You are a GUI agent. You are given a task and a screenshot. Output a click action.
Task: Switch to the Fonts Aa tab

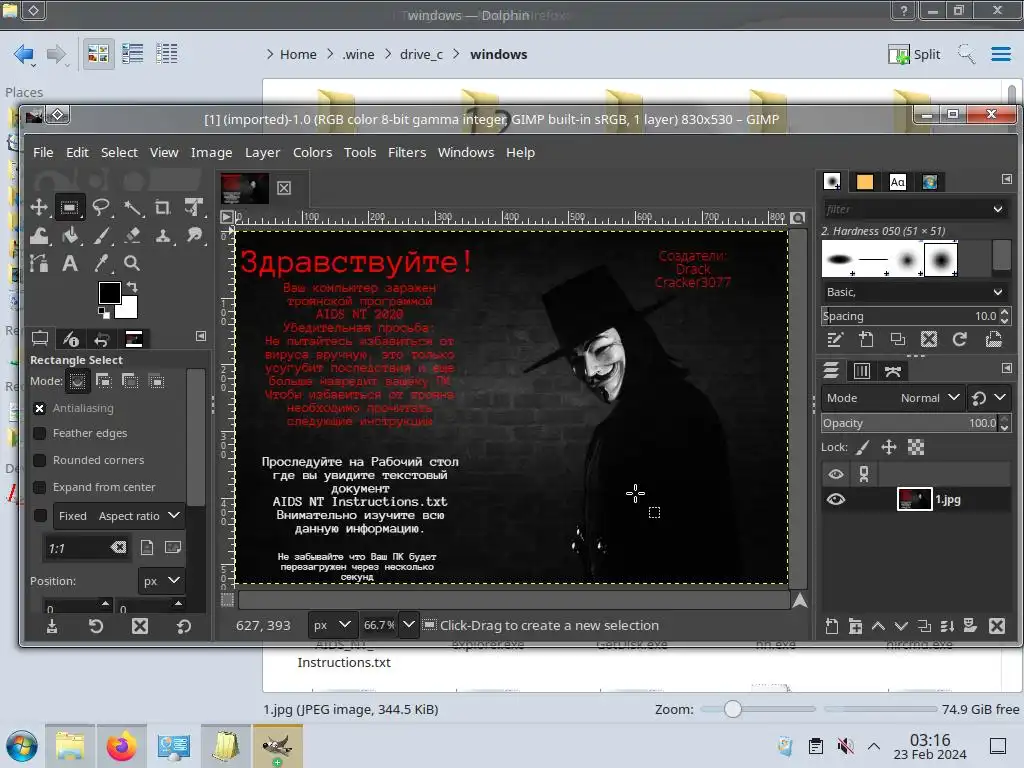tap(898, 182)
